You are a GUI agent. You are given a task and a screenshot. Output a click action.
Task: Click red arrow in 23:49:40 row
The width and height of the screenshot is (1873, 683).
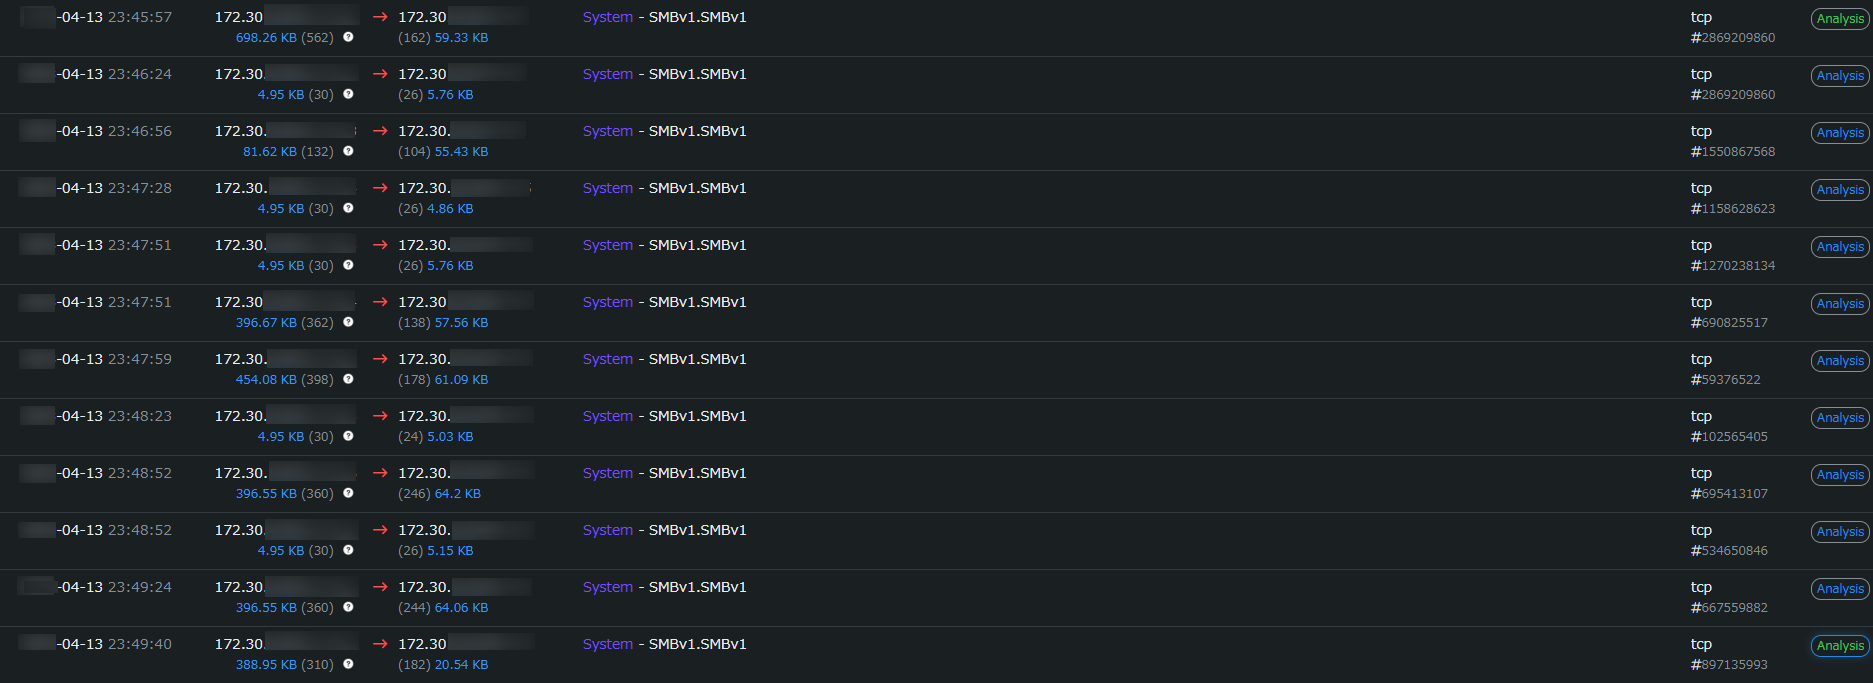tap(380, 644)
